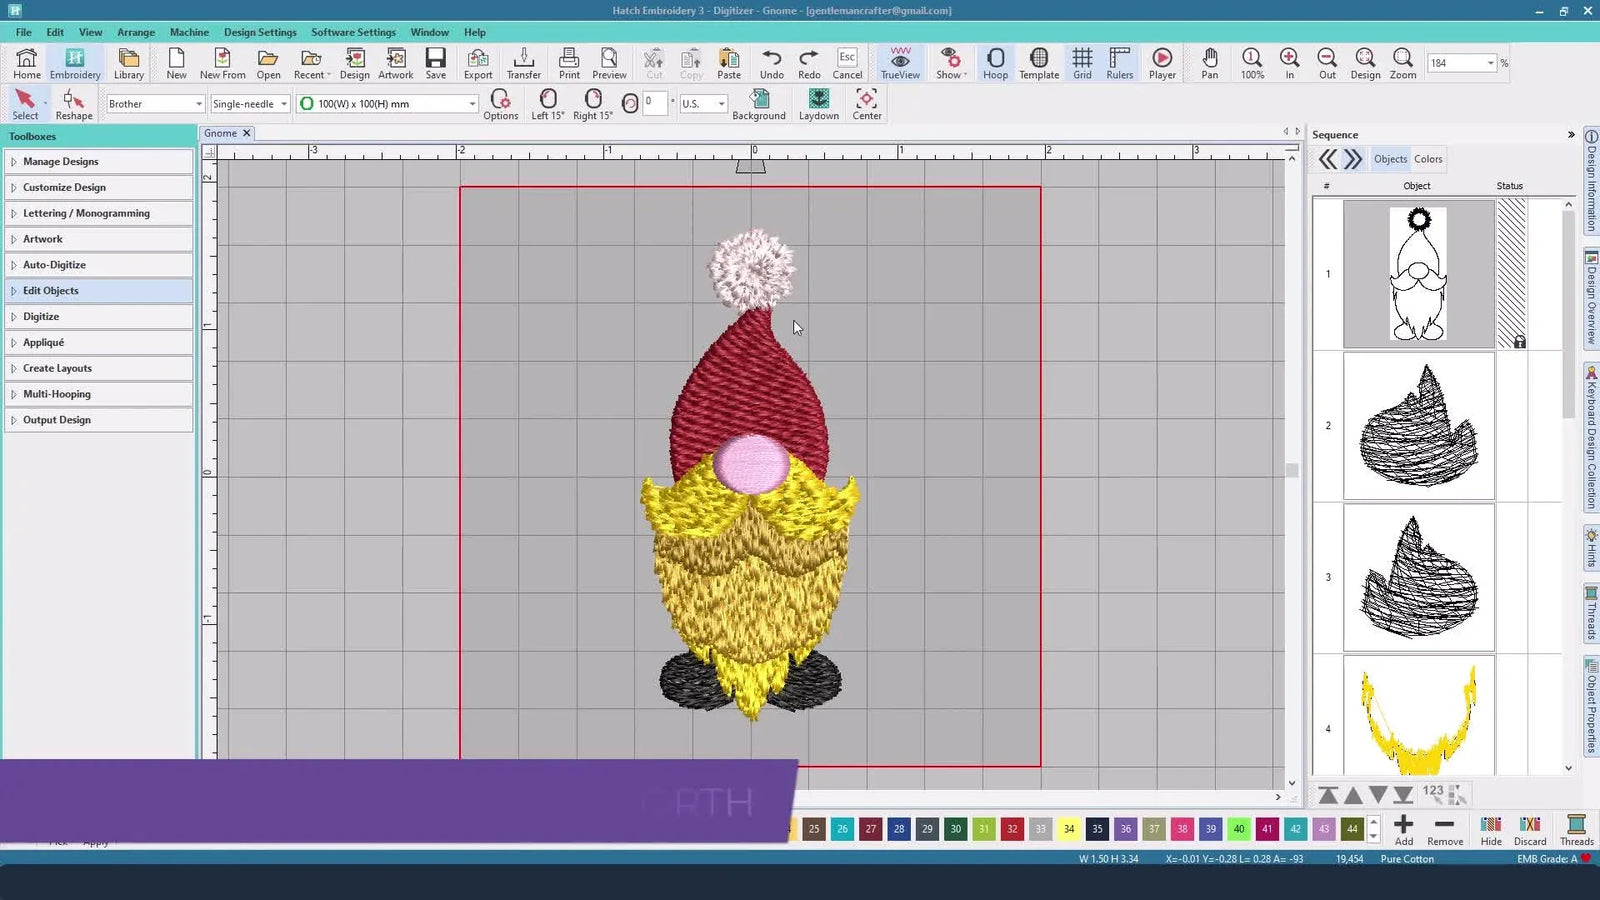This screenshot has height=900, width=1600.
Task: Select the Hoop icon in the toolbar
Action: coord(995,63)
